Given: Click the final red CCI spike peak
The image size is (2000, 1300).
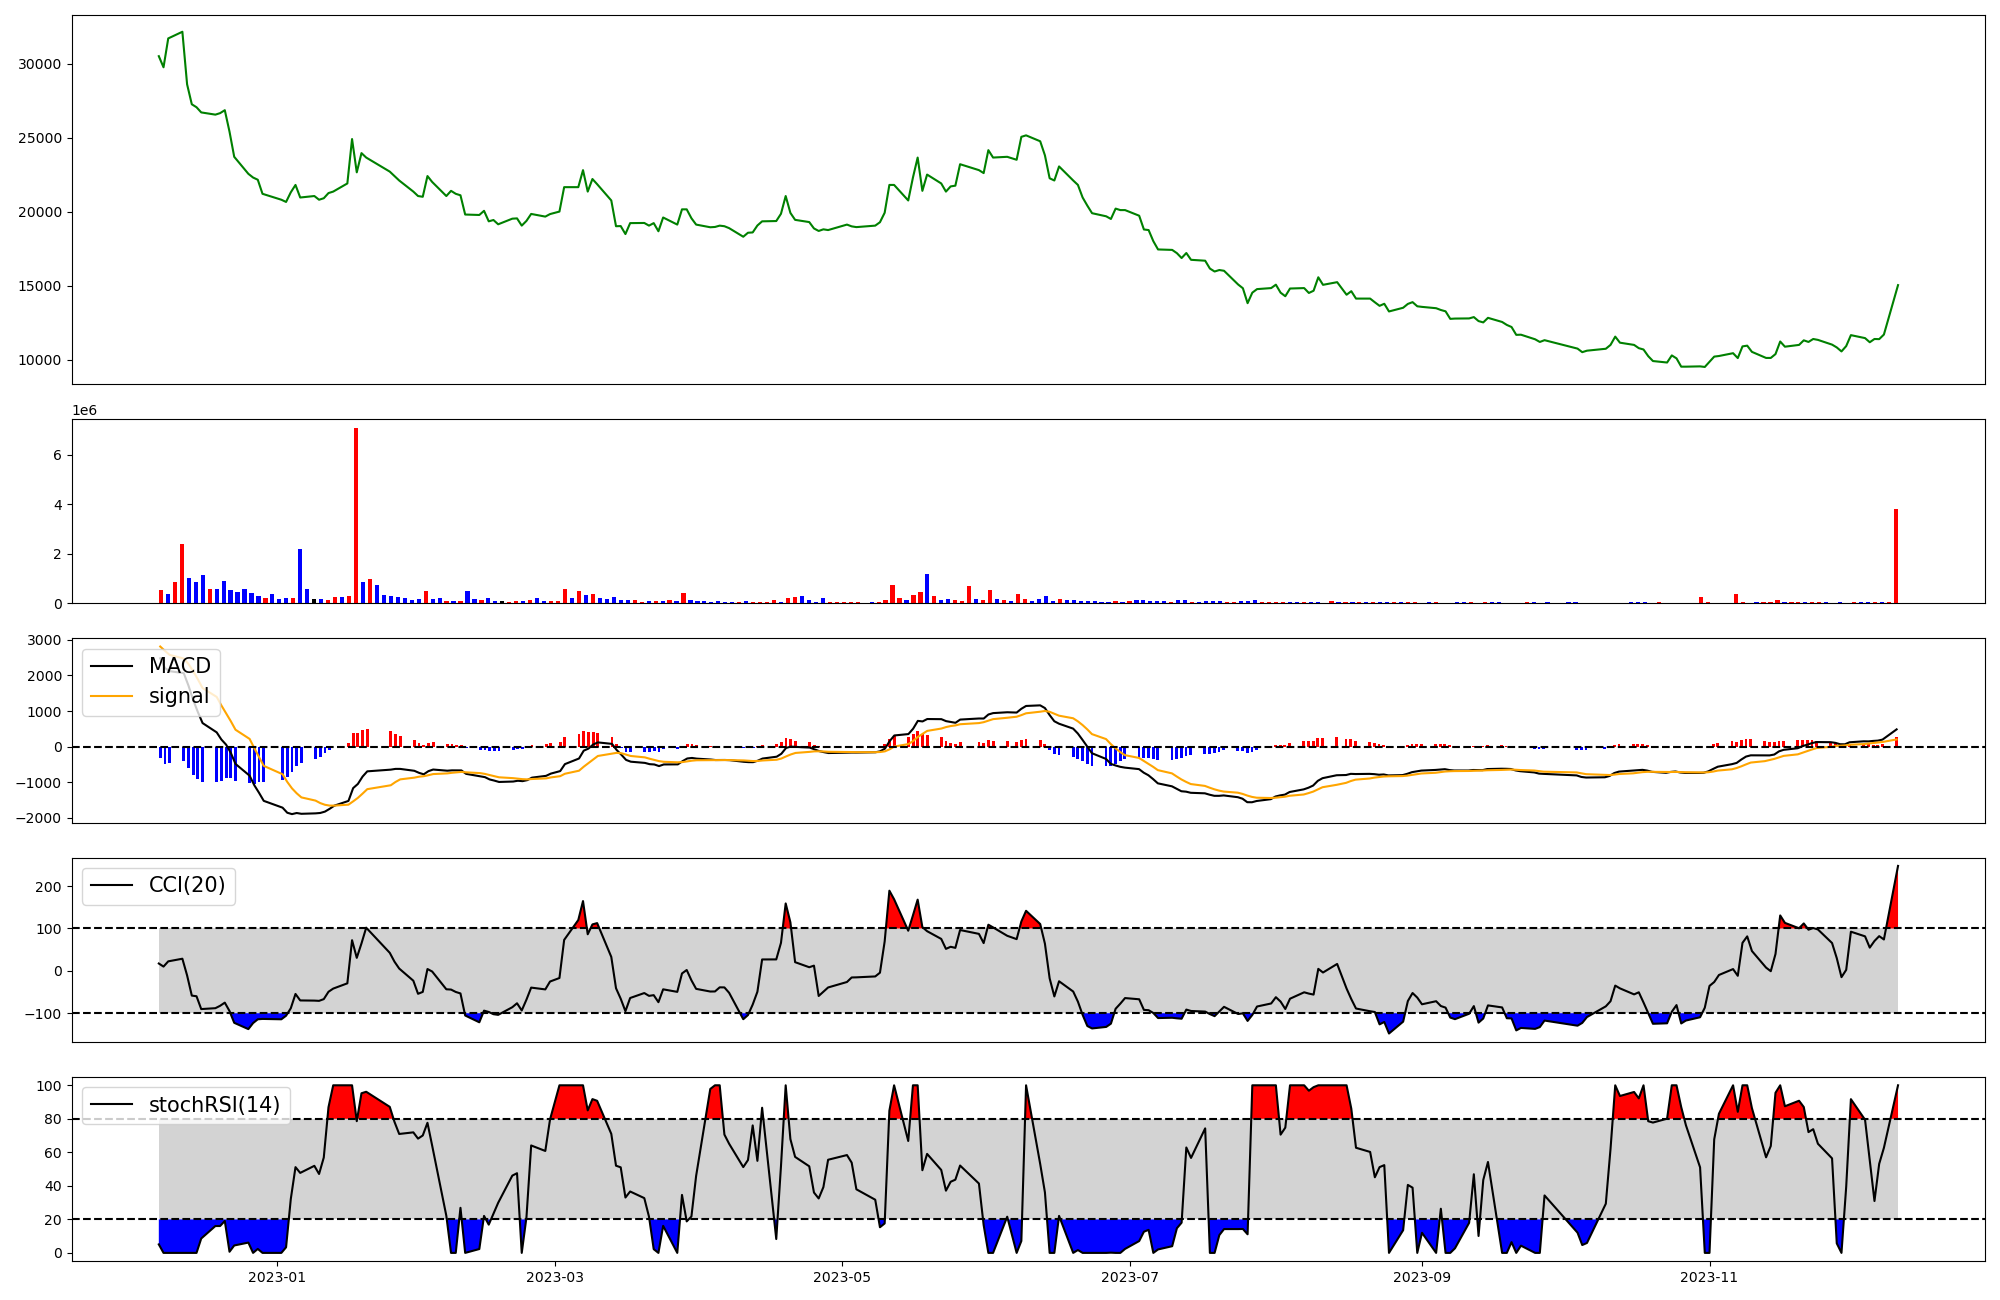Looking at the screenshot, I should tap(1897, 868).
